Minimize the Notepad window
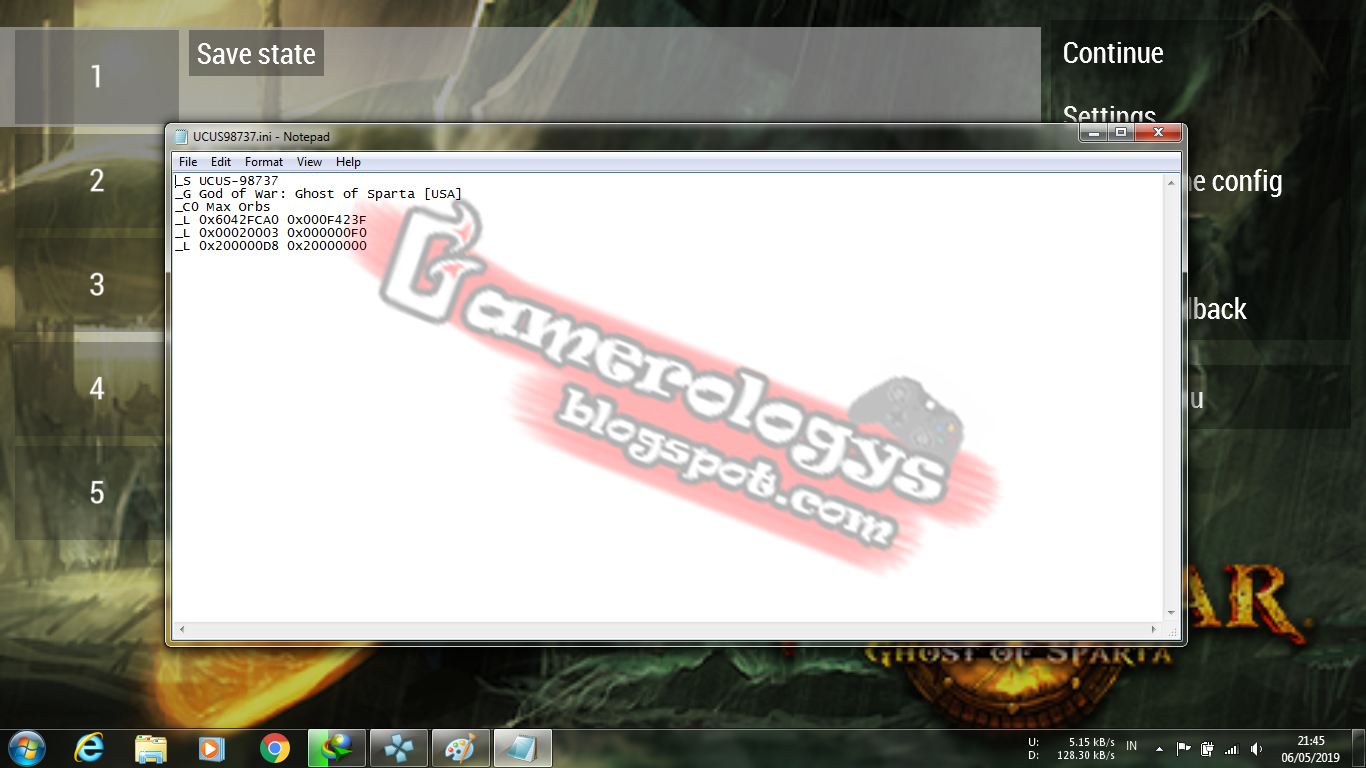Image resolution: width=1366 pixels, height=768 pixels. (1094, 133)
